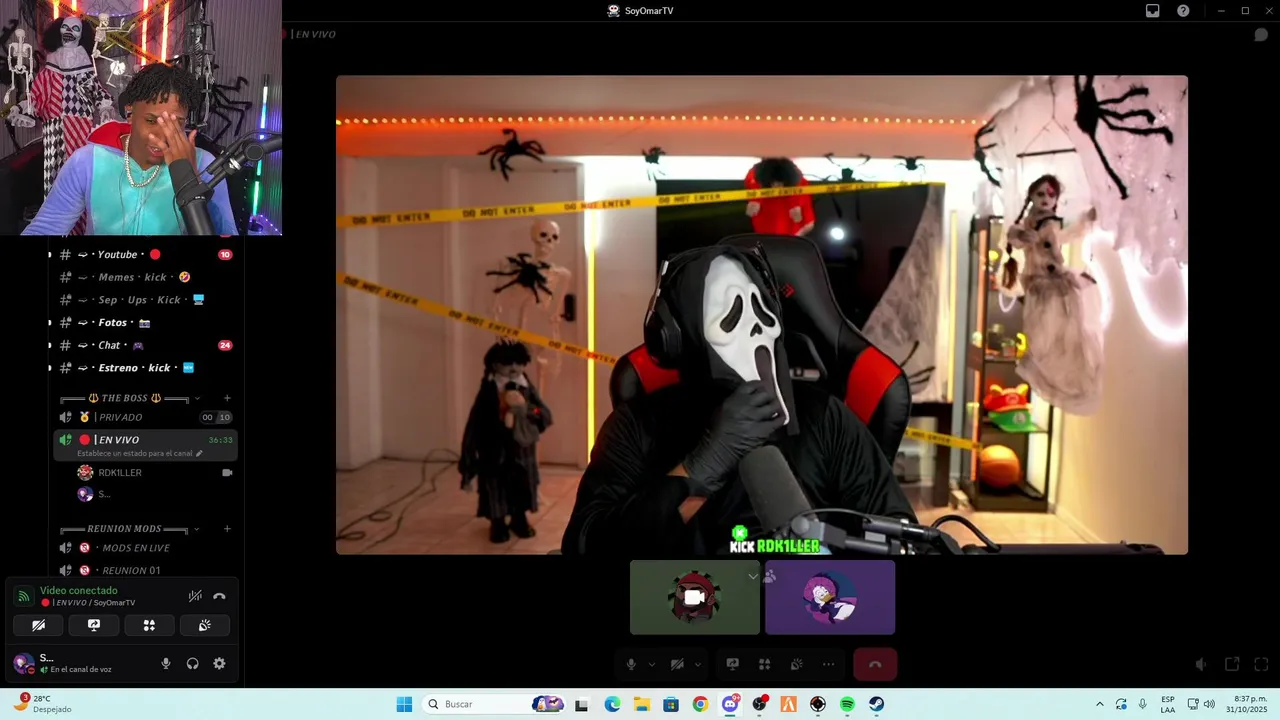The width and height of the screenshot is (1280, 720).
Task: Deafen with the headphones icon
Action: pyautogui.click(x=192, y=664)
